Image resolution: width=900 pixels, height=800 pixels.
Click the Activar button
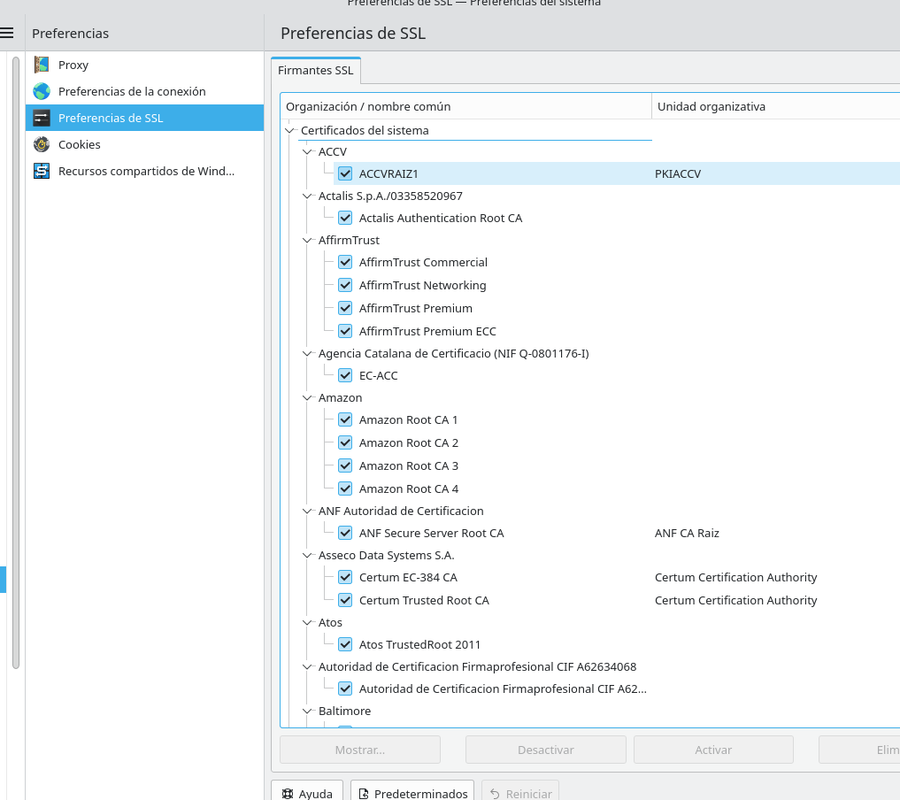[713, 749]
